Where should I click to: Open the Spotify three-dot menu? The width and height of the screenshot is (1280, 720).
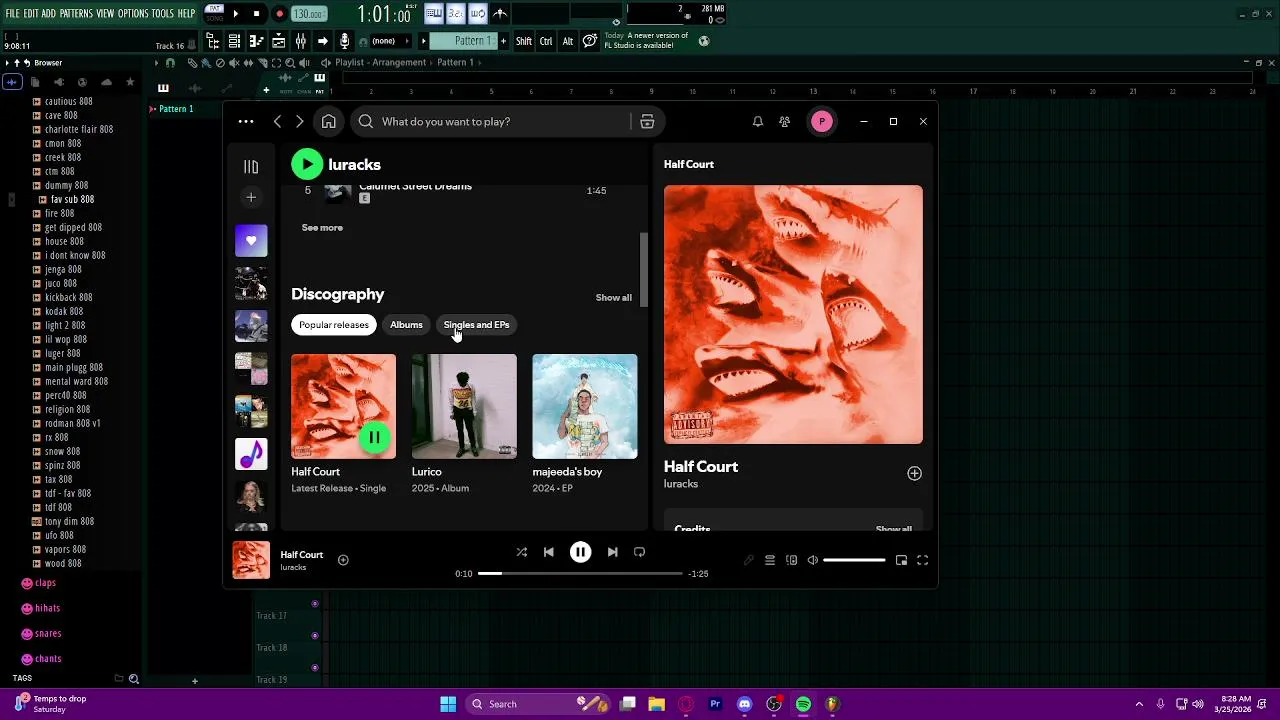point(246,122)
